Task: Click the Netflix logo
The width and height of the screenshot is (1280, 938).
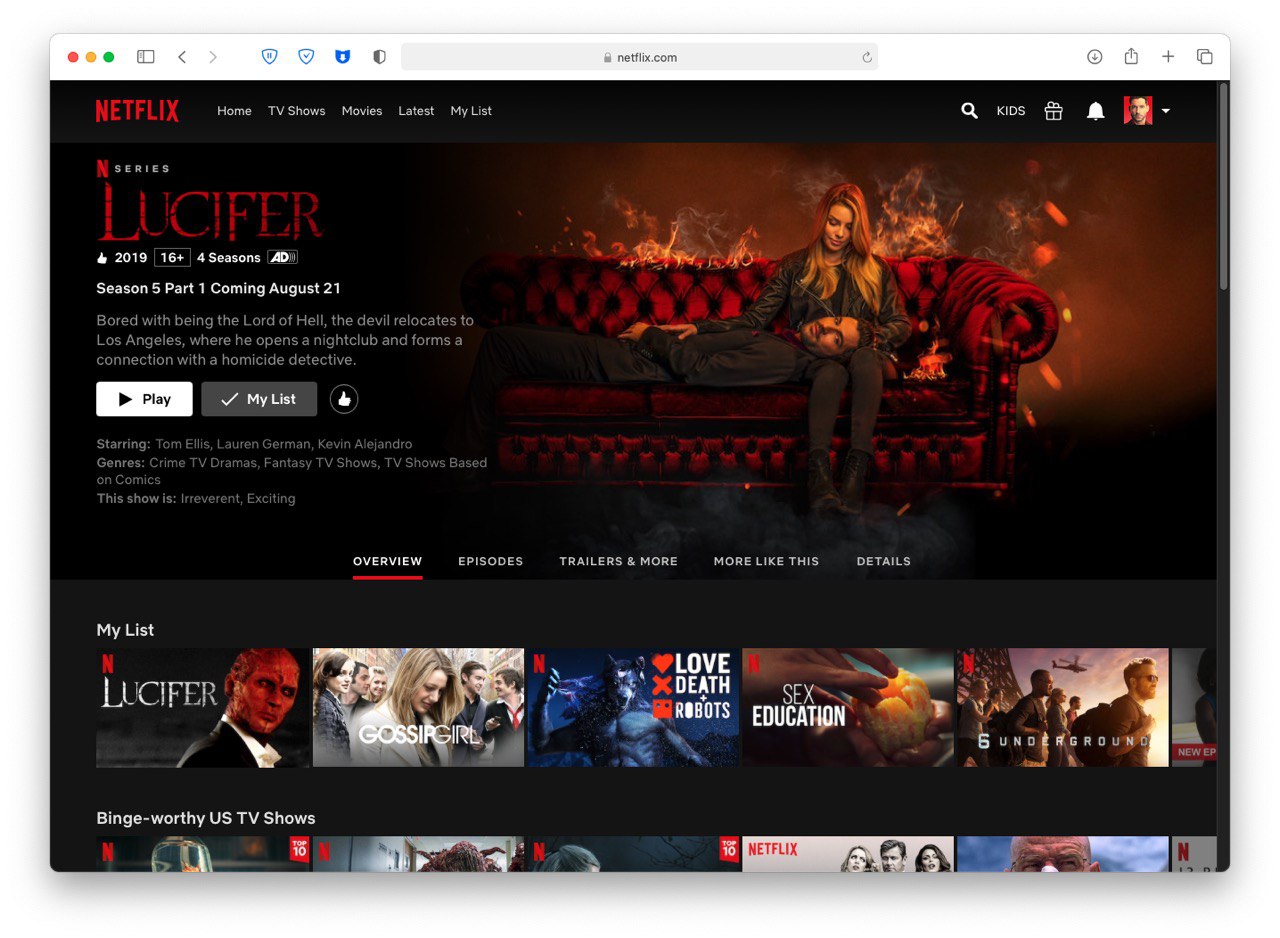Action: (137, 111)
